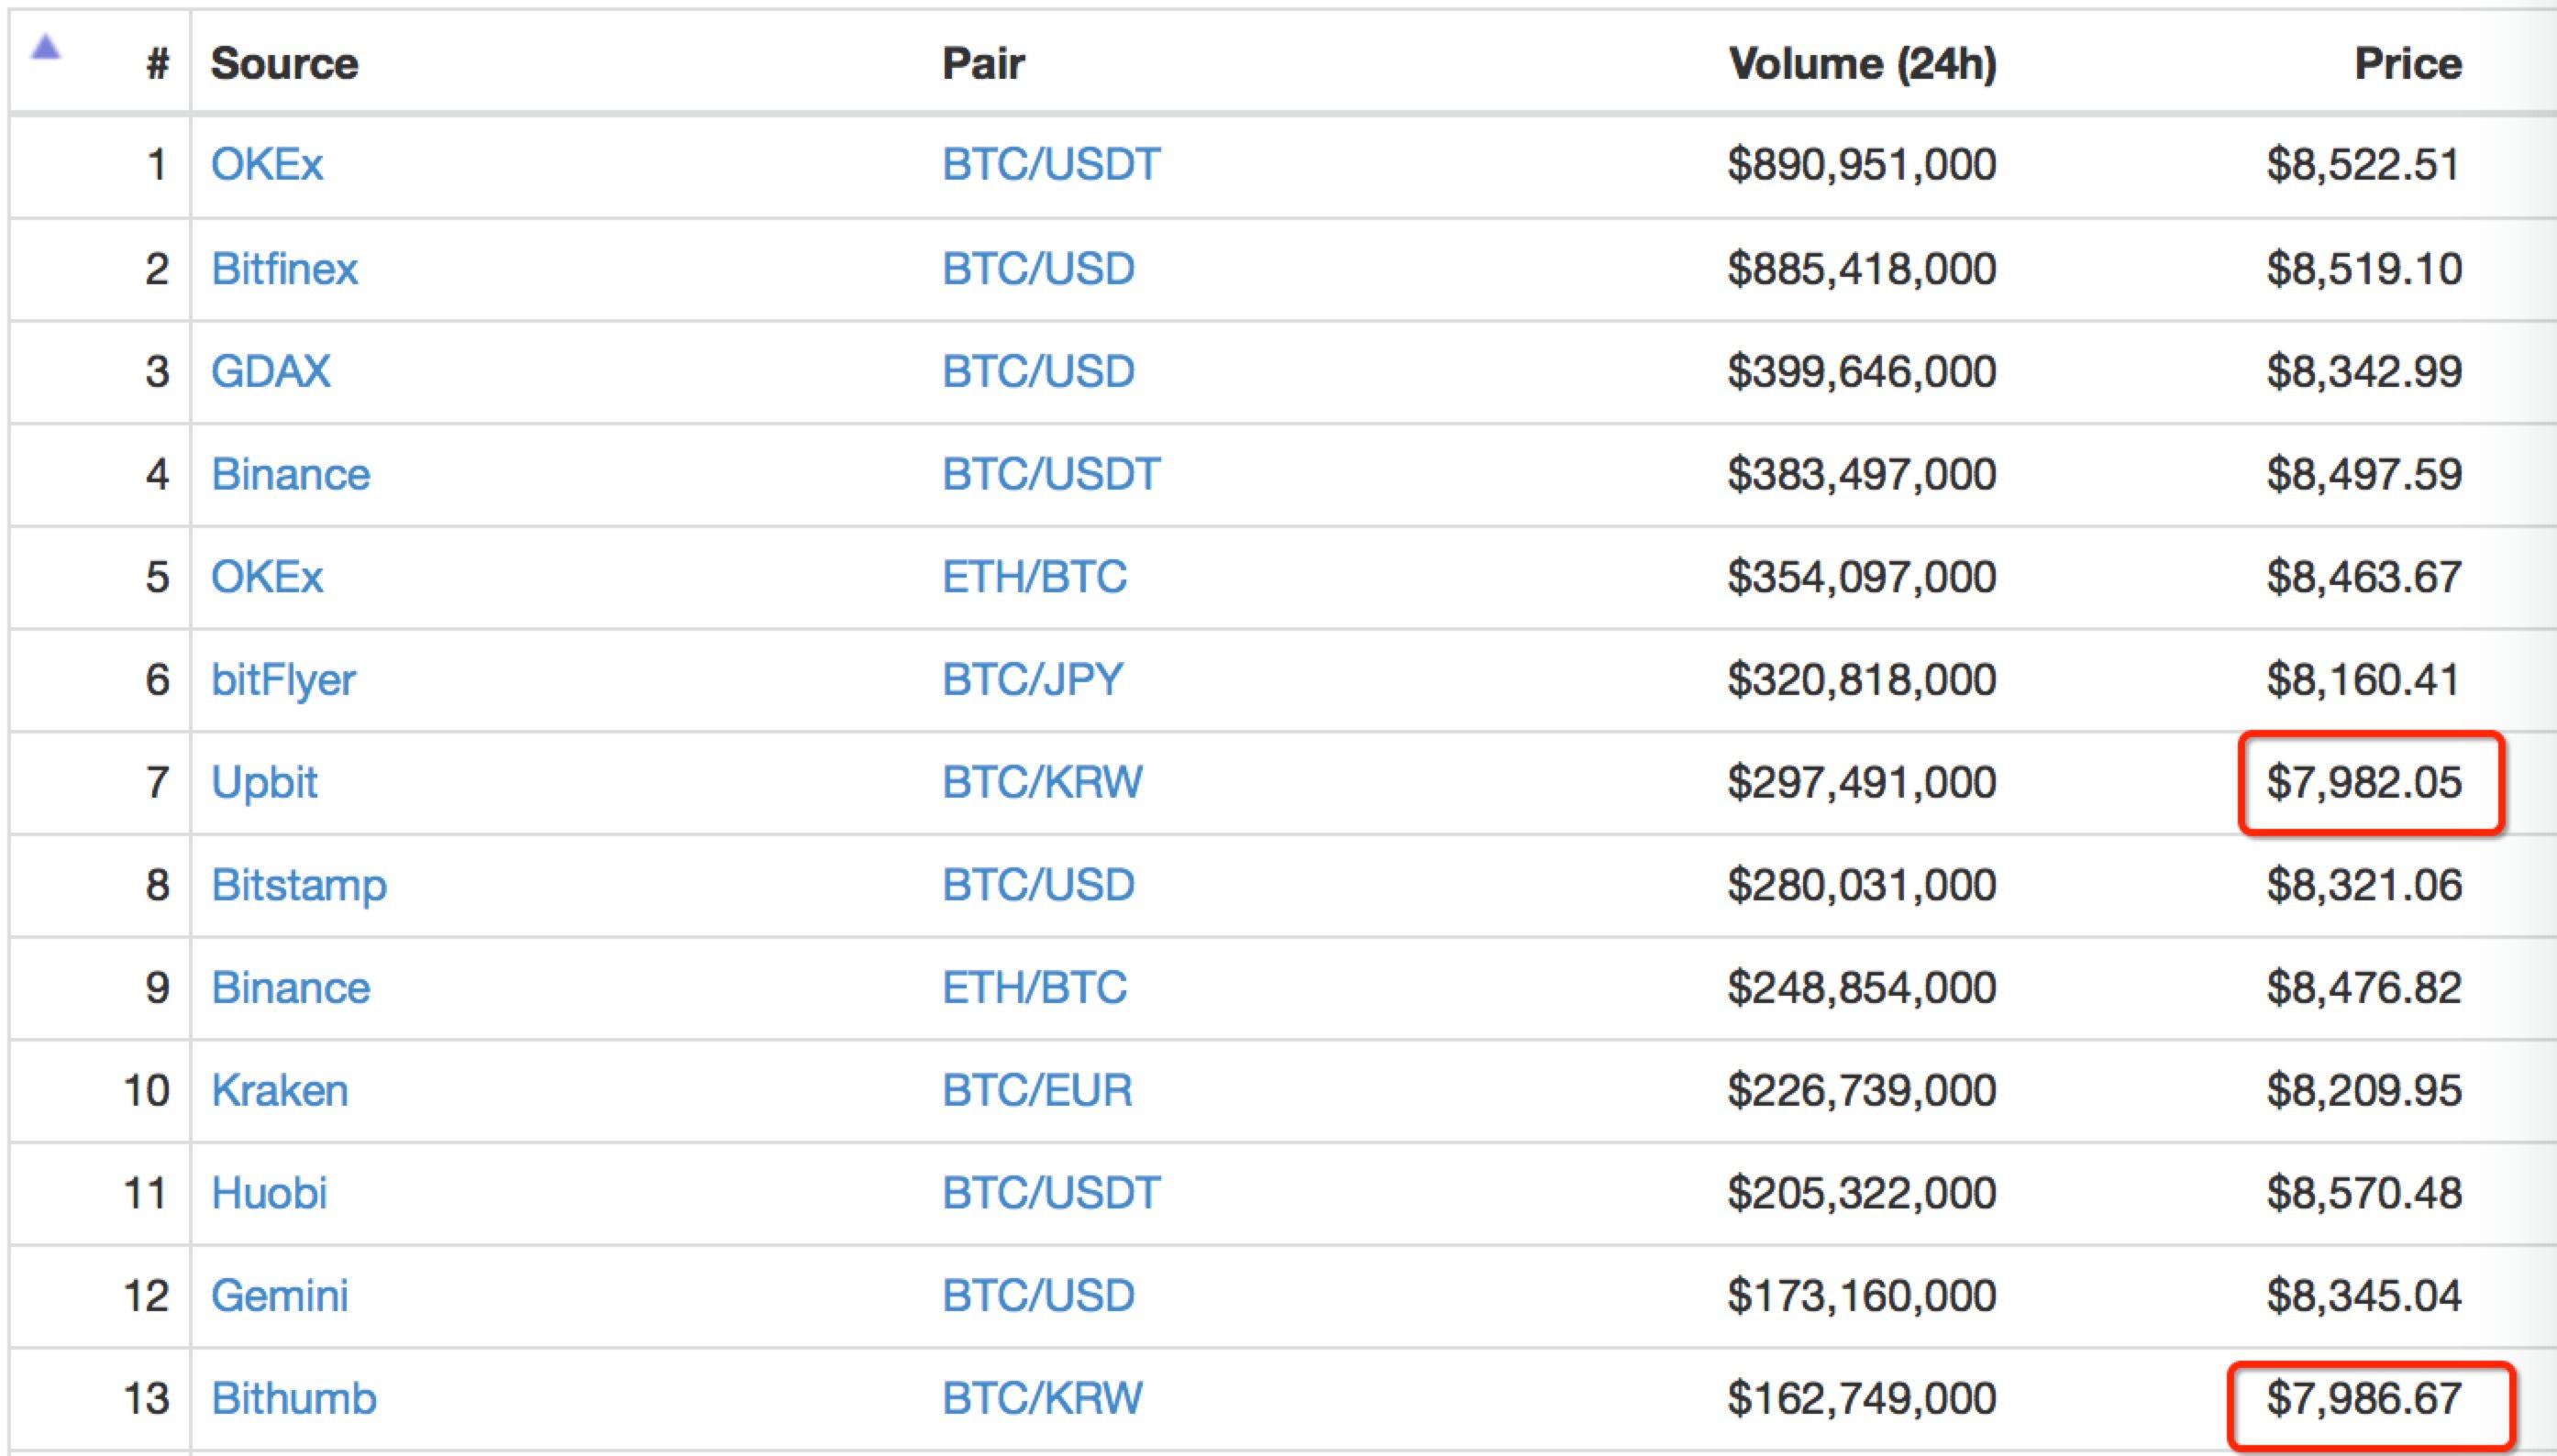This screenshot has height=1456, width=2557.
Task: Sort table by Source column header
Action: click(x=284, y=64)
